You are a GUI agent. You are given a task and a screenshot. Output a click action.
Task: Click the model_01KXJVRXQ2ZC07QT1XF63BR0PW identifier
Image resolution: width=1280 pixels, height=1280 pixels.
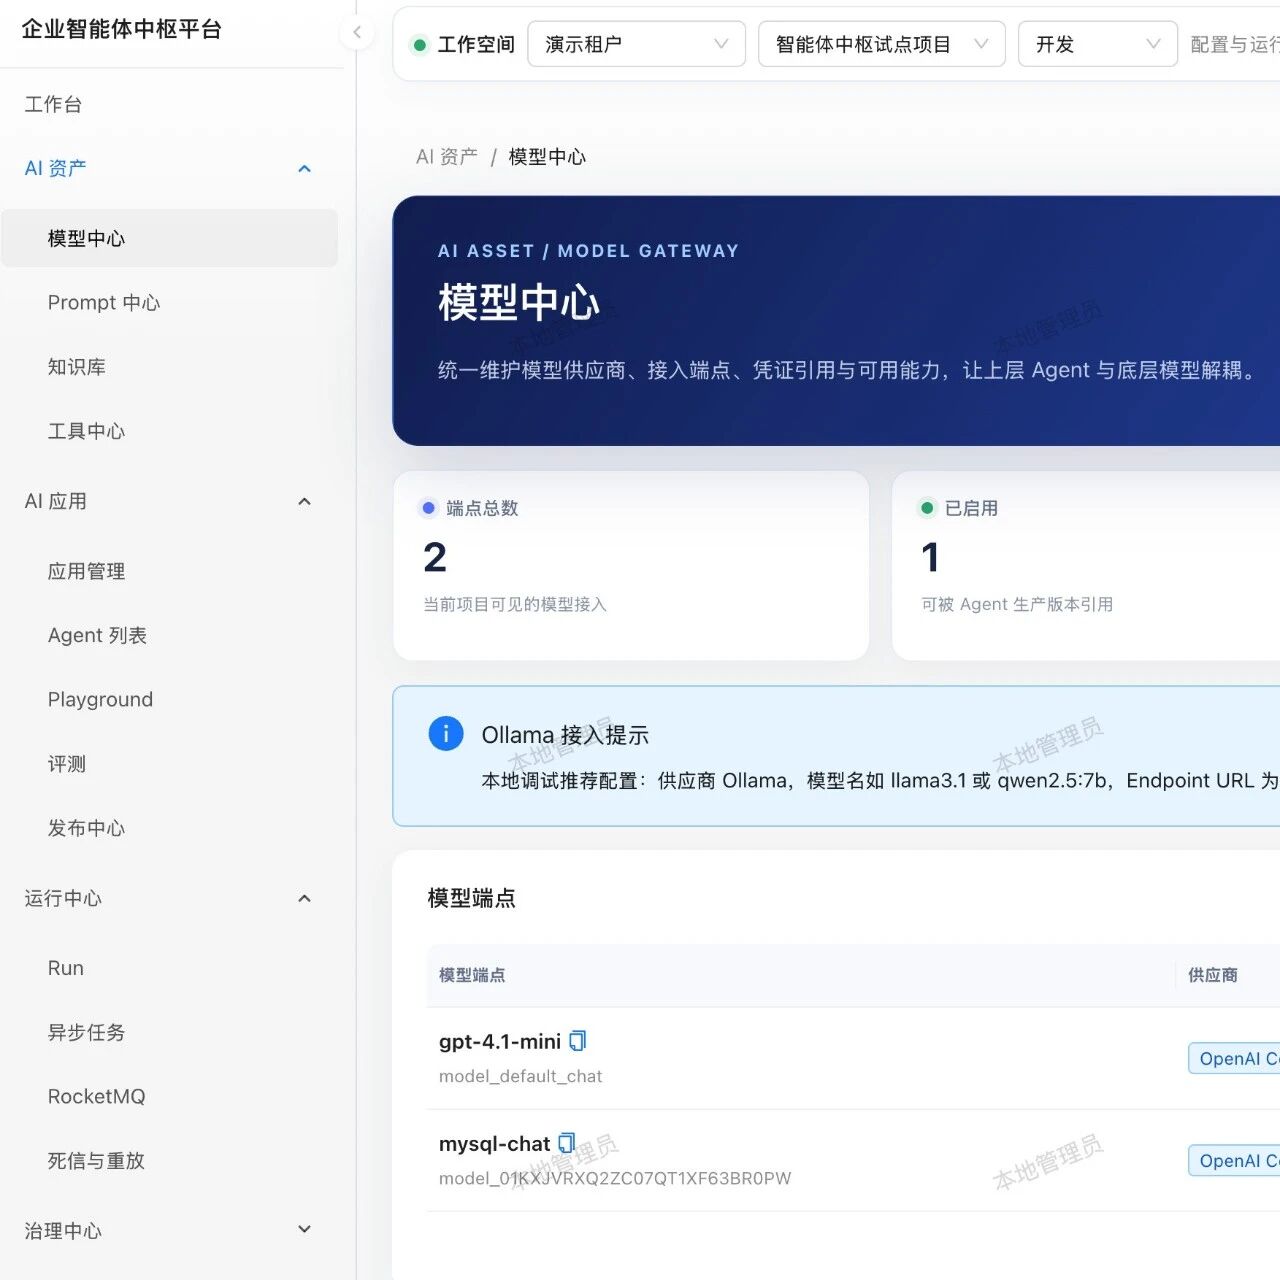[x=615, y=1178]
